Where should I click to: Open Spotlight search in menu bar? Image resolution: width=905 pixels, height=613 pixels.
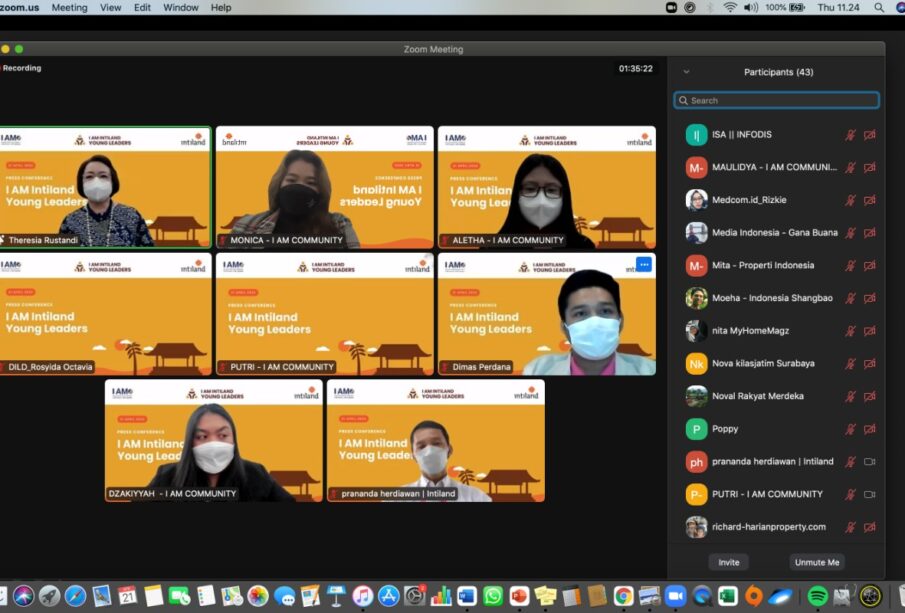(878, 8)
